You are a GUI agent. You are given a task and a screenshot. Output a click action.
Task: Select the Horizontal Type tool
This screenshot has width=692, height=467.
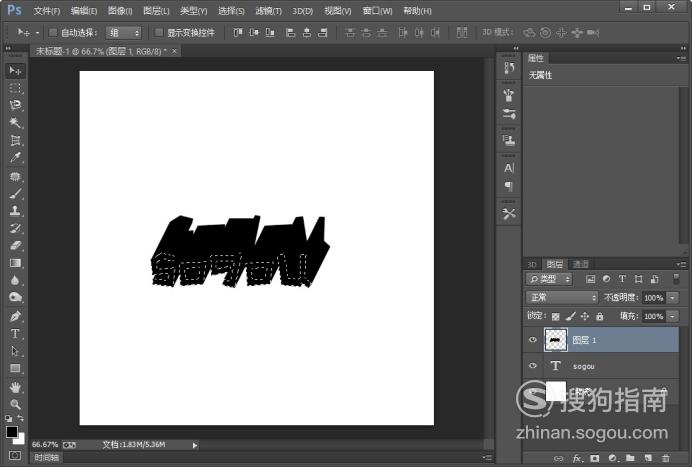pyautogui.click(x=15, y=334)
